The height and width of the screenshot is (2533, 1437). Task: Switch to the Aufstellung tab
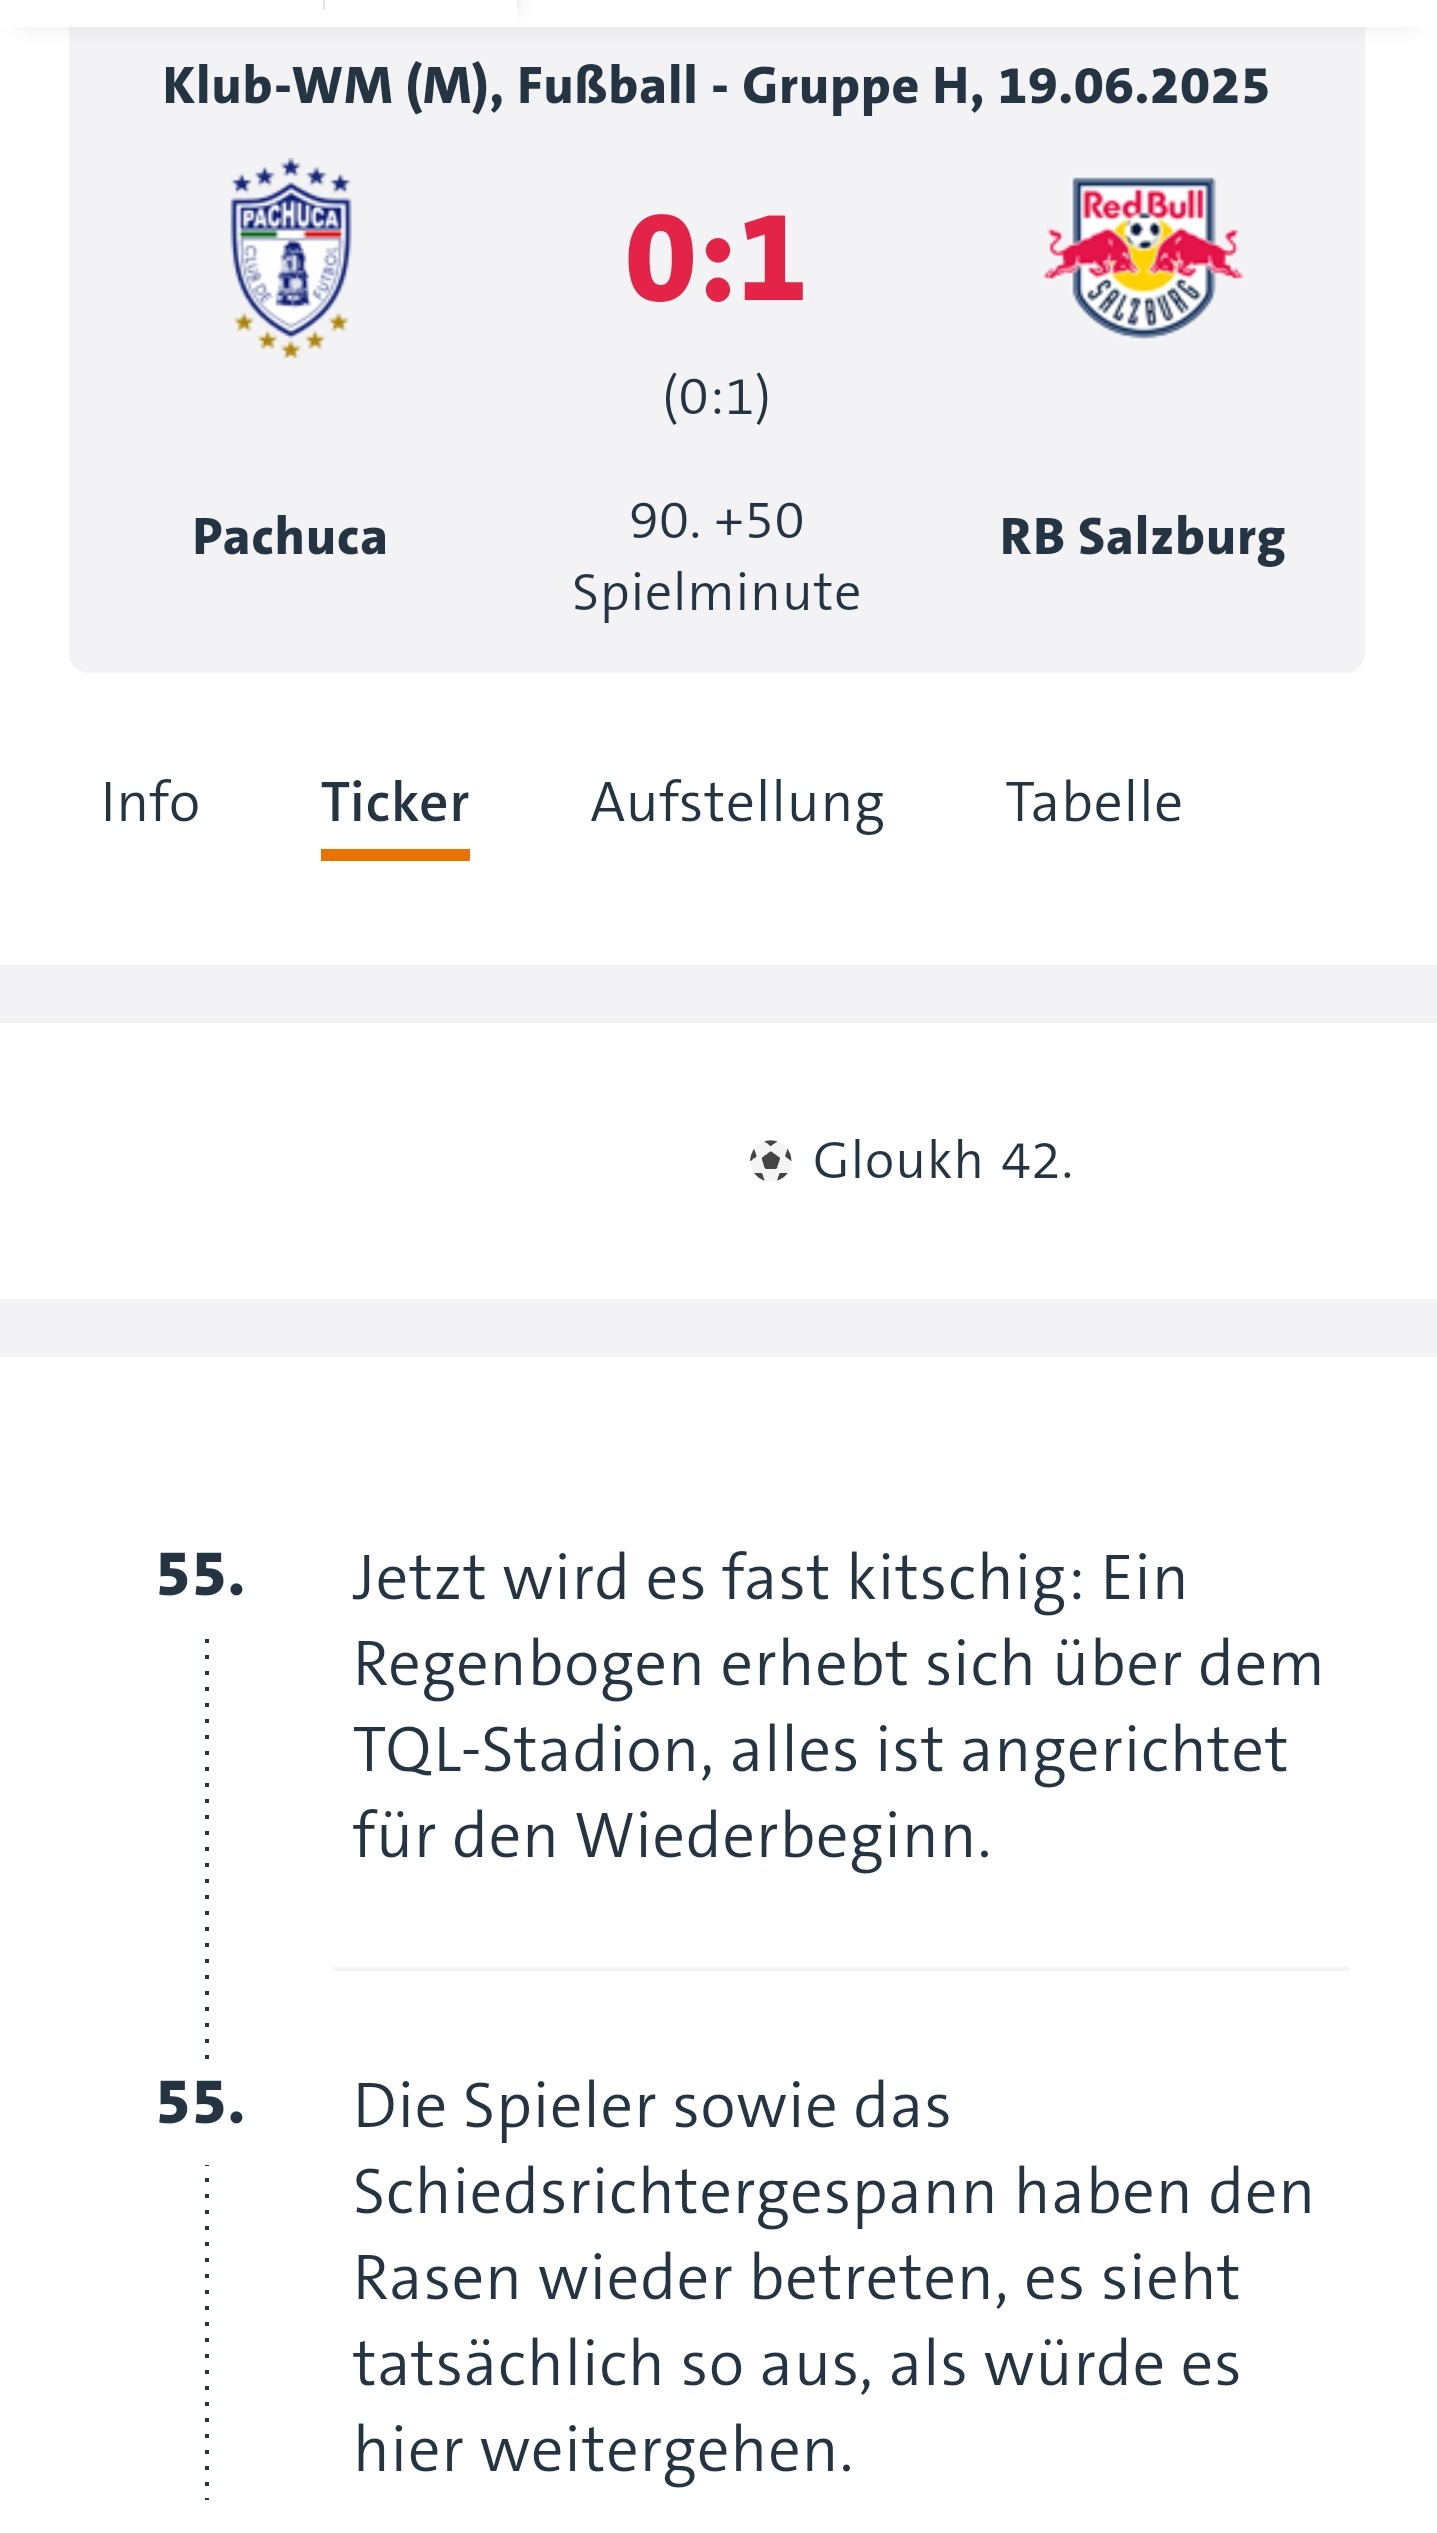[738, 805]
